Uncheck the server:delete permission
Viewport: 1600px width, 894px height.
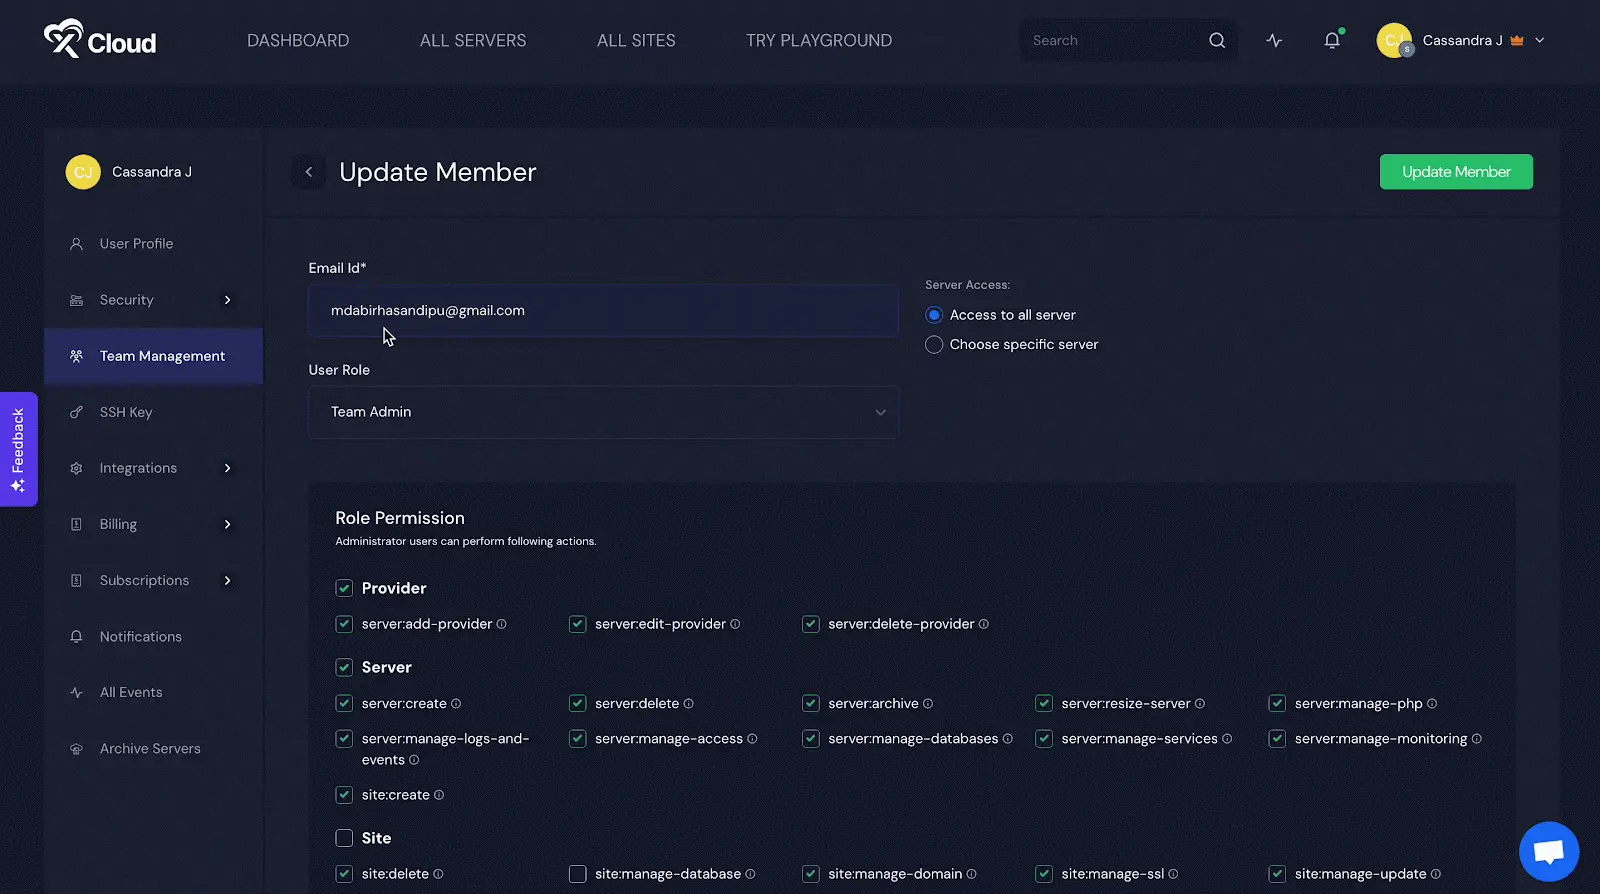coord(577,704)
